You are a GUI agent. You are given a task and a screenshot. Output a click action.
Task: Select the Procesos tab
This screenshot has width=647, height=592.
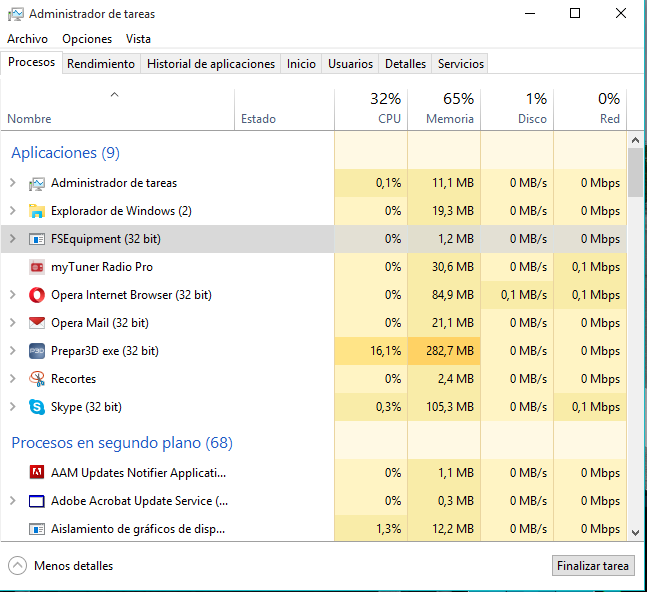click(x=31, y=62)
